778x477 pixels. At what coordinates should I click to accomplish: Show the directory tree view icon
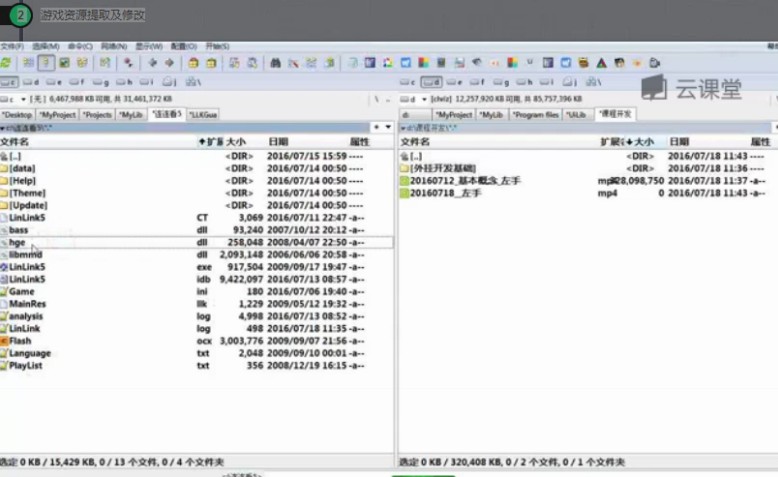(82, 63)
